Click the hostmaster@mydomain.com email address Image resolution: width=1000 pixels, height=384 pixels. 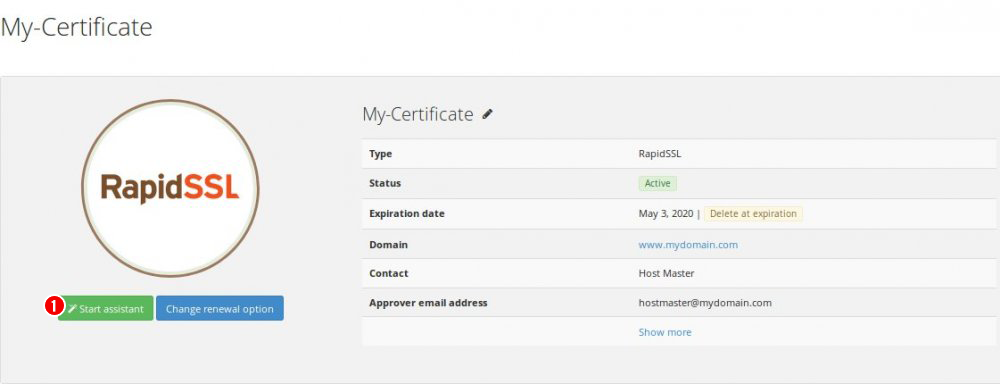(x=705, y=303)
